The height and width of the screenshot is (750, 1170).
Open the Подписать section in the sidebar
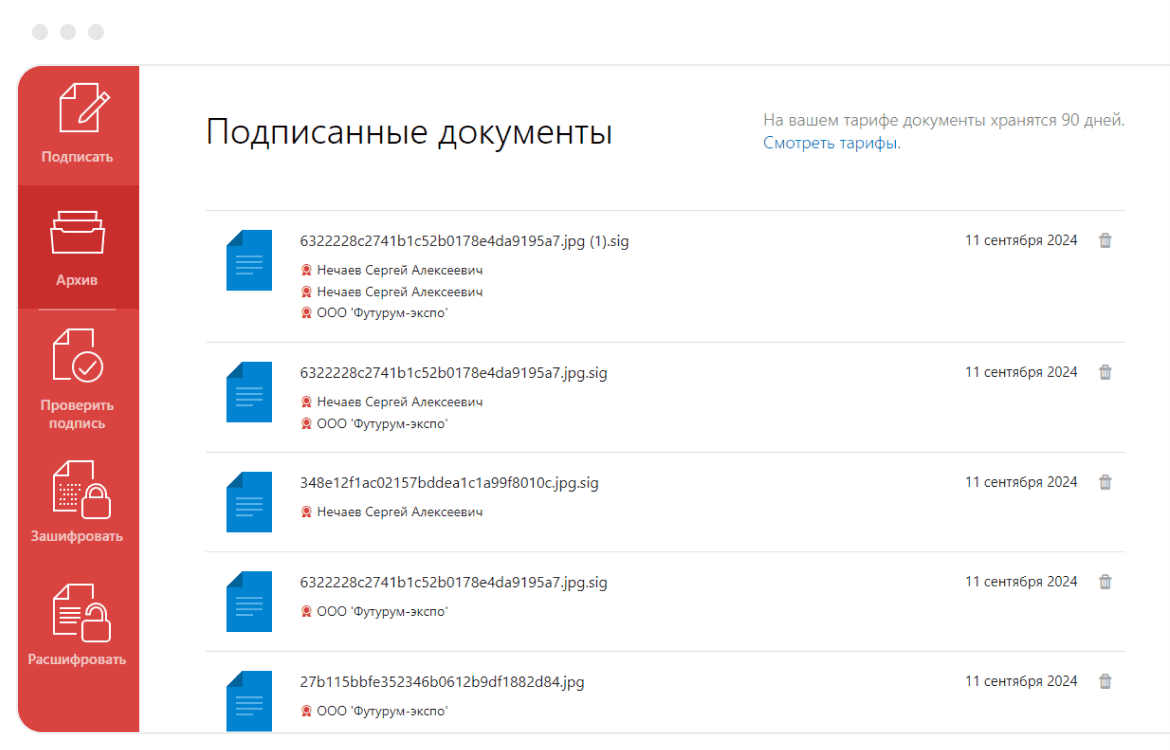pos(78,125)
